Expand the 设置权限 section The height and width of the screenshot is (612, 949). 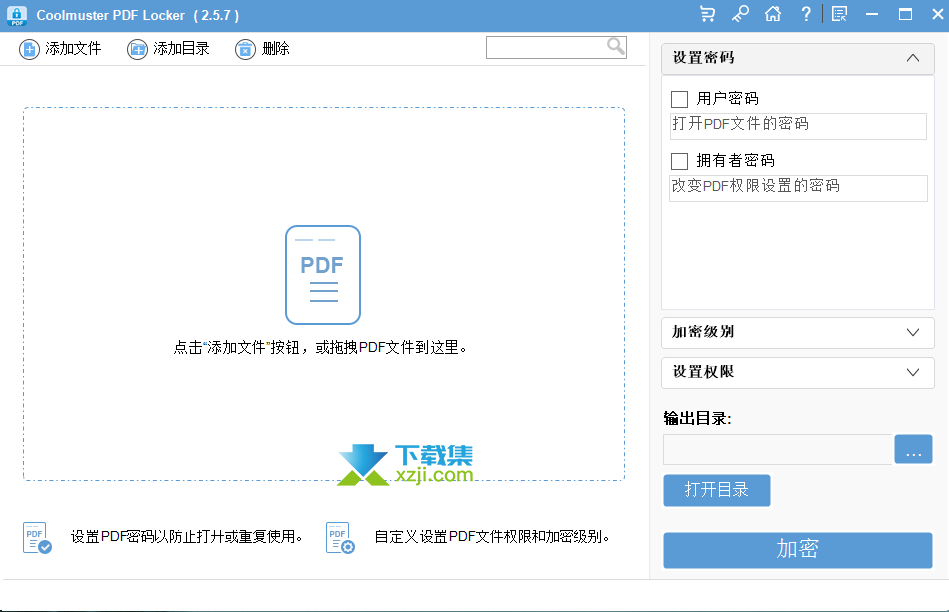[x=798, y=372]
